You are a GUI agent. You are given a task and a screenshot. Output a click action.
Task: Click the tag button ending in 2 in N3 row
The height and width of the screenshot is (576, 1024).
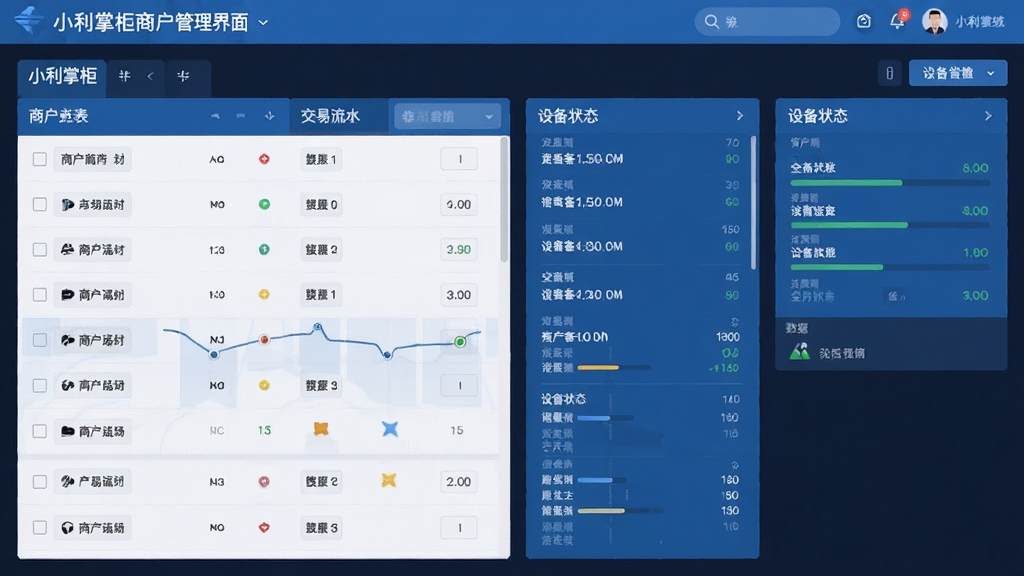click(x=321, y=482)
